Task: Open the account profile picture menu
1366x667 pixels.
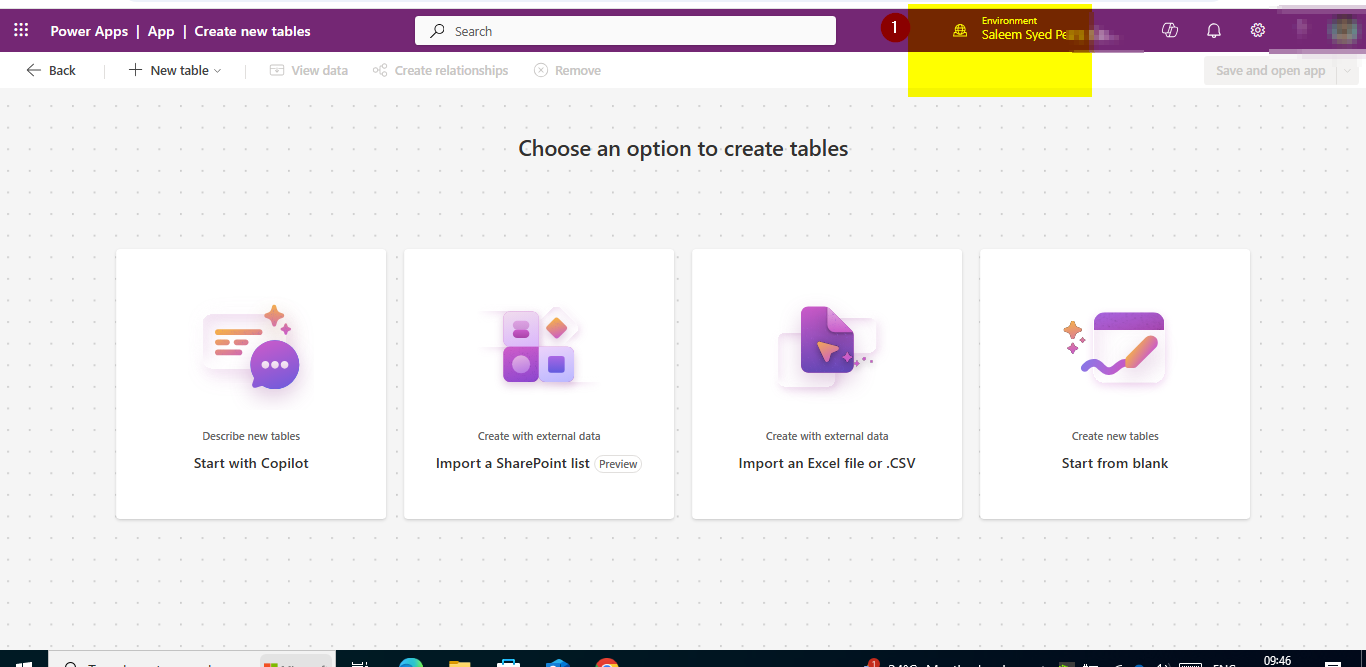Action: pos(1342,30)
